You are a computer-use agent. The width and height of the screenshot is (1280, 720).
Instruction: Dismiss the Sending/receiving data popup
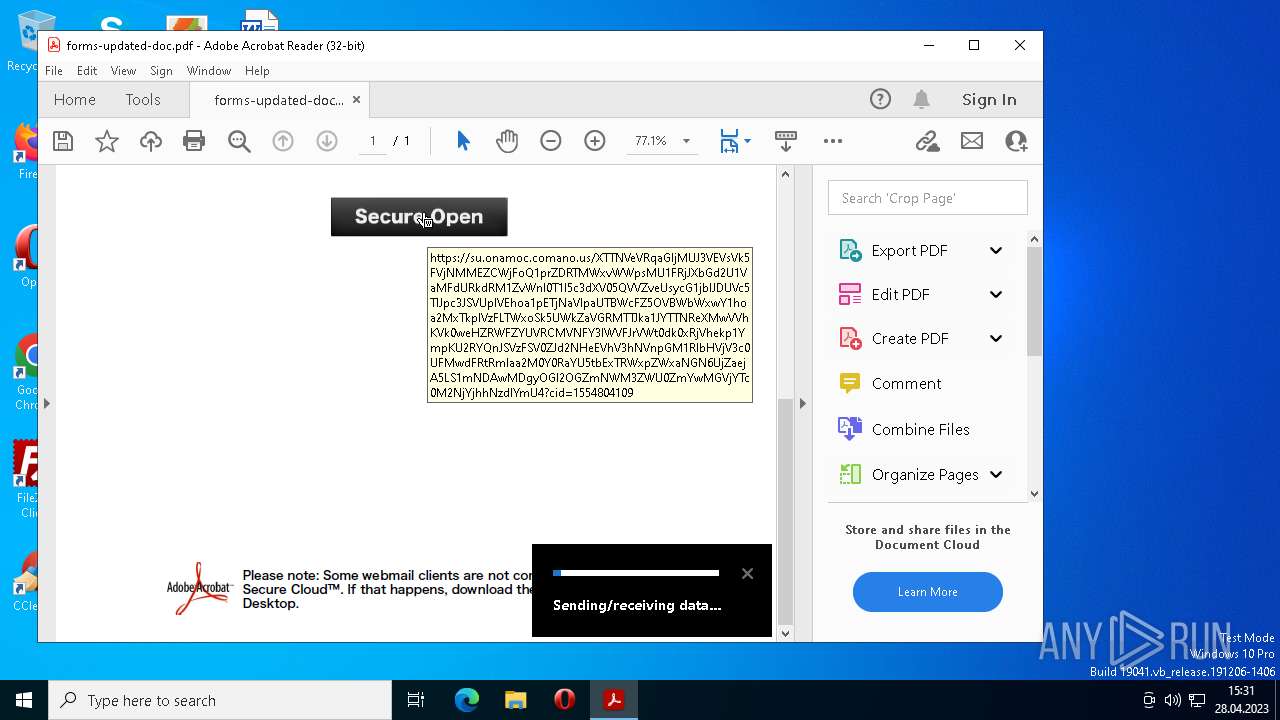747,573
